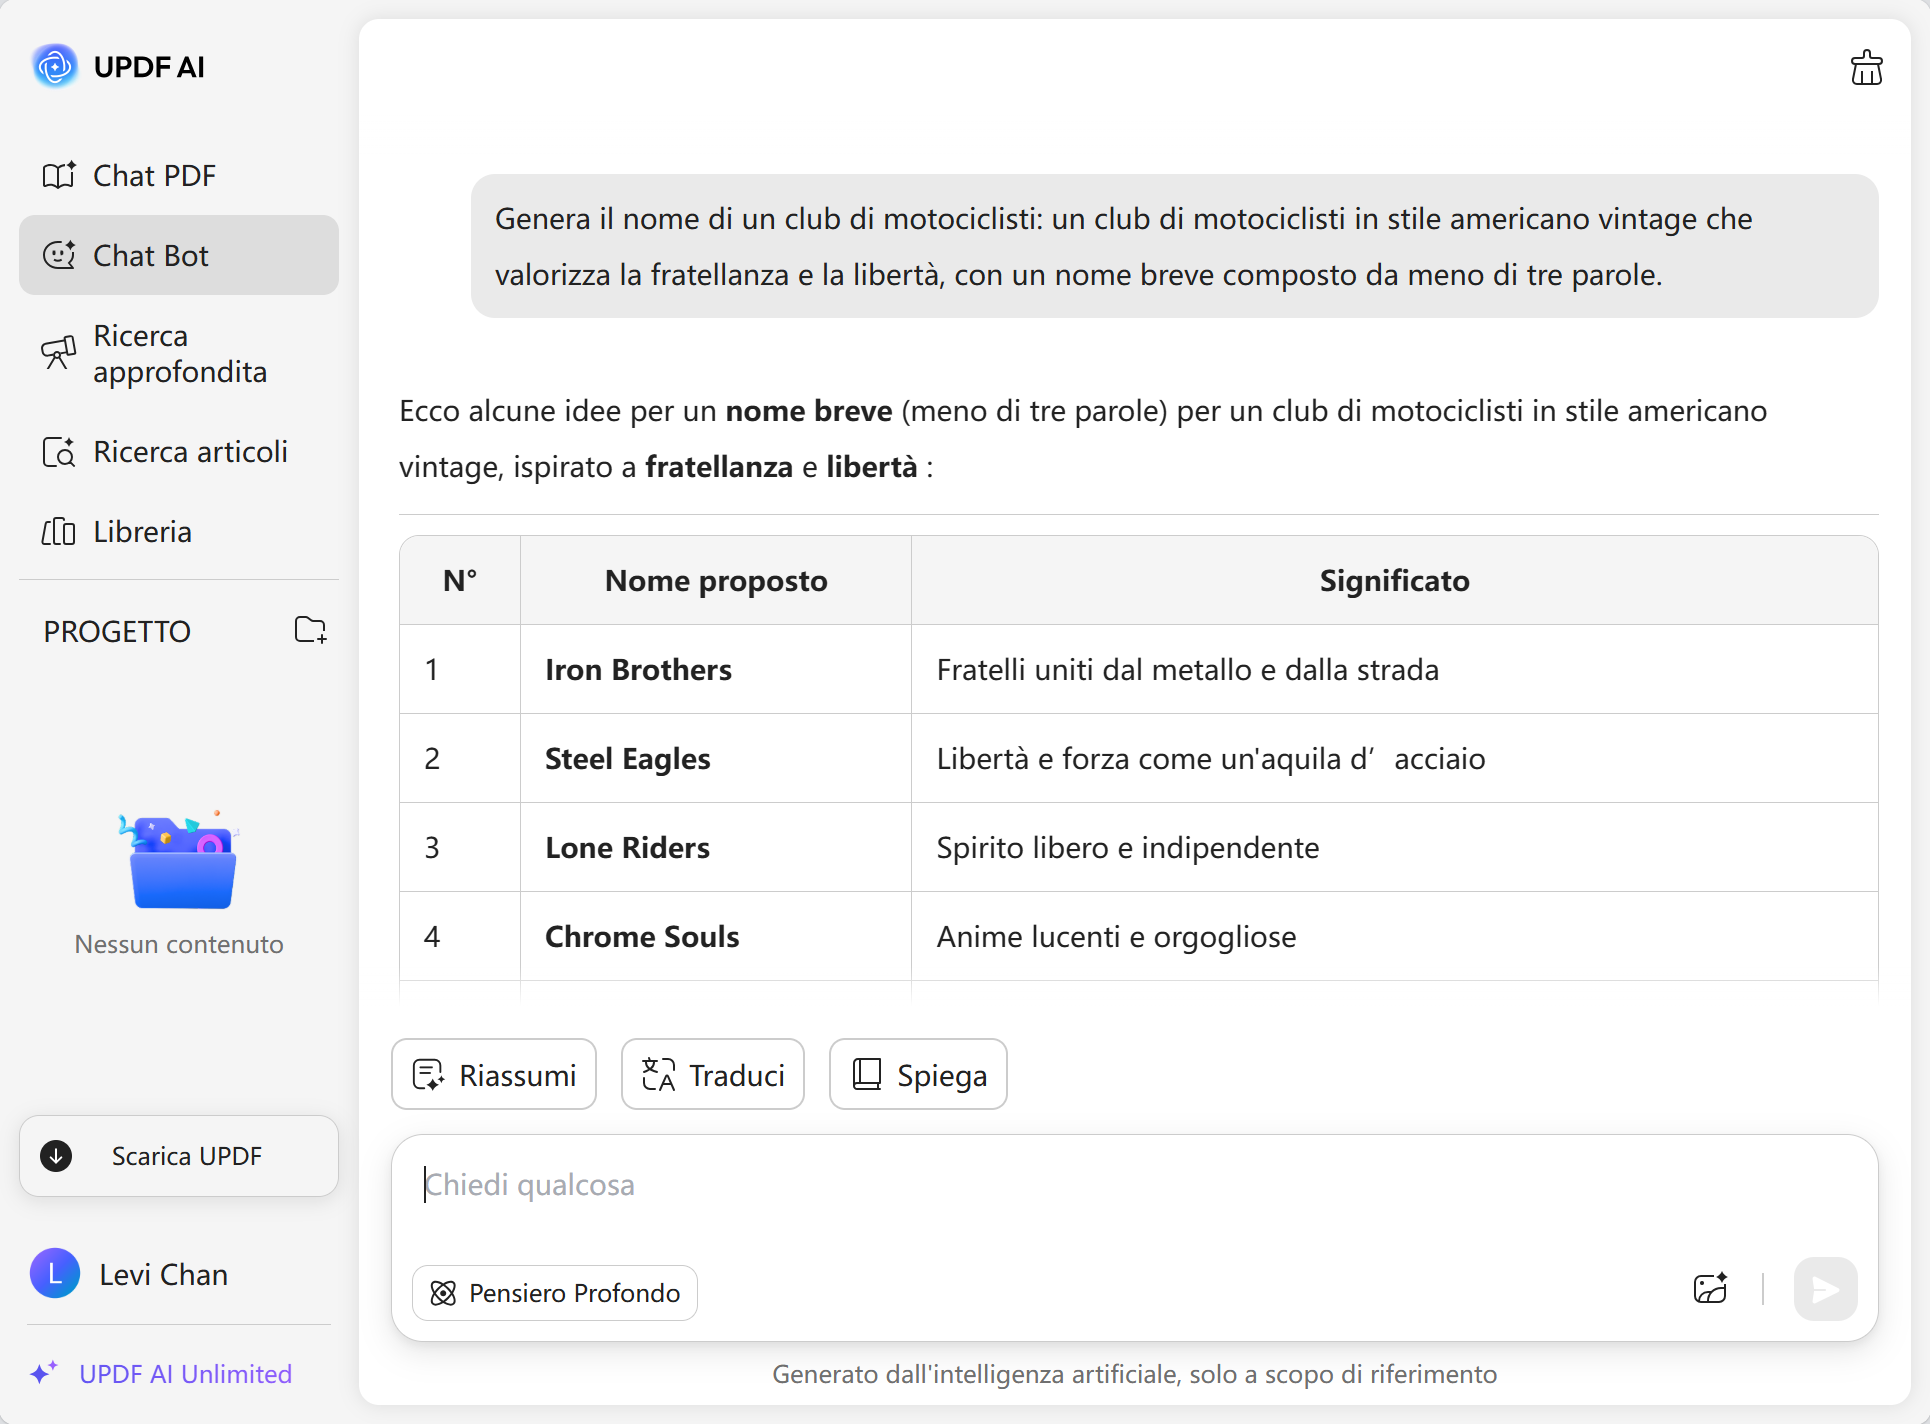Toggle Pensiero Profondo deep thinking mode
Image resolution: width=1930 pixels, height=1424 pixels.
[x=555, y=1293]
